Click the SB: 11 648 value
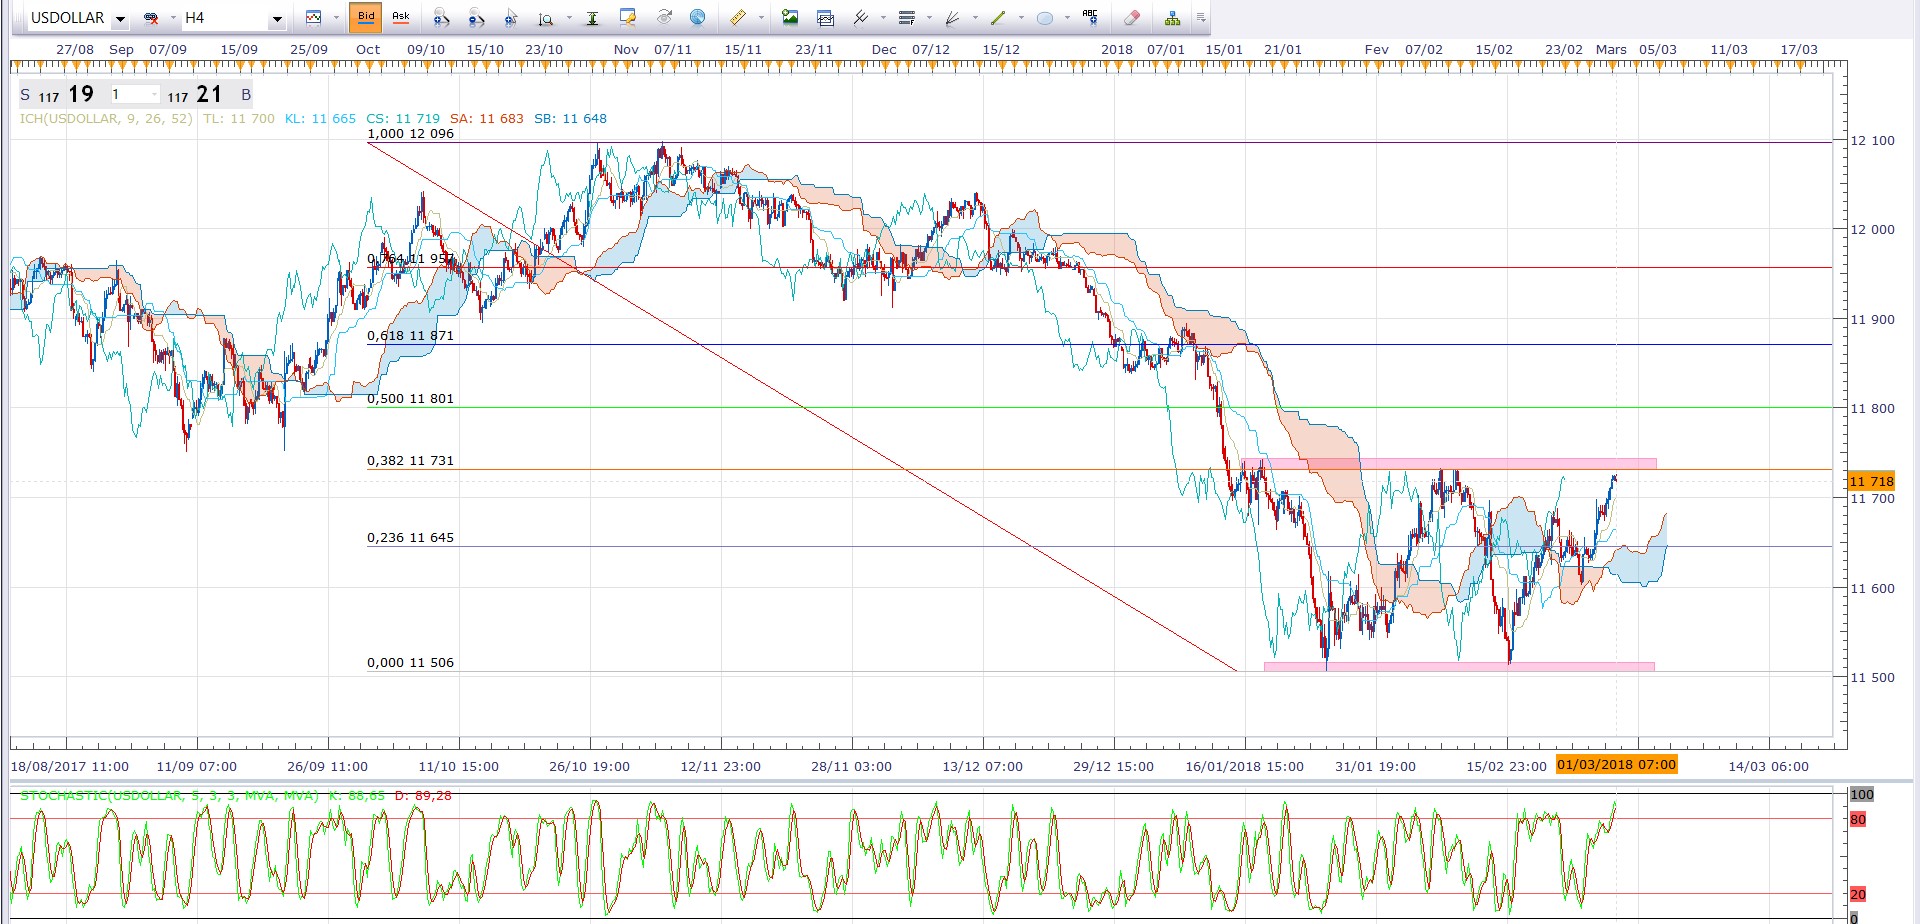The height and width of the screenshot is (924, 1920). click(570, 118)
